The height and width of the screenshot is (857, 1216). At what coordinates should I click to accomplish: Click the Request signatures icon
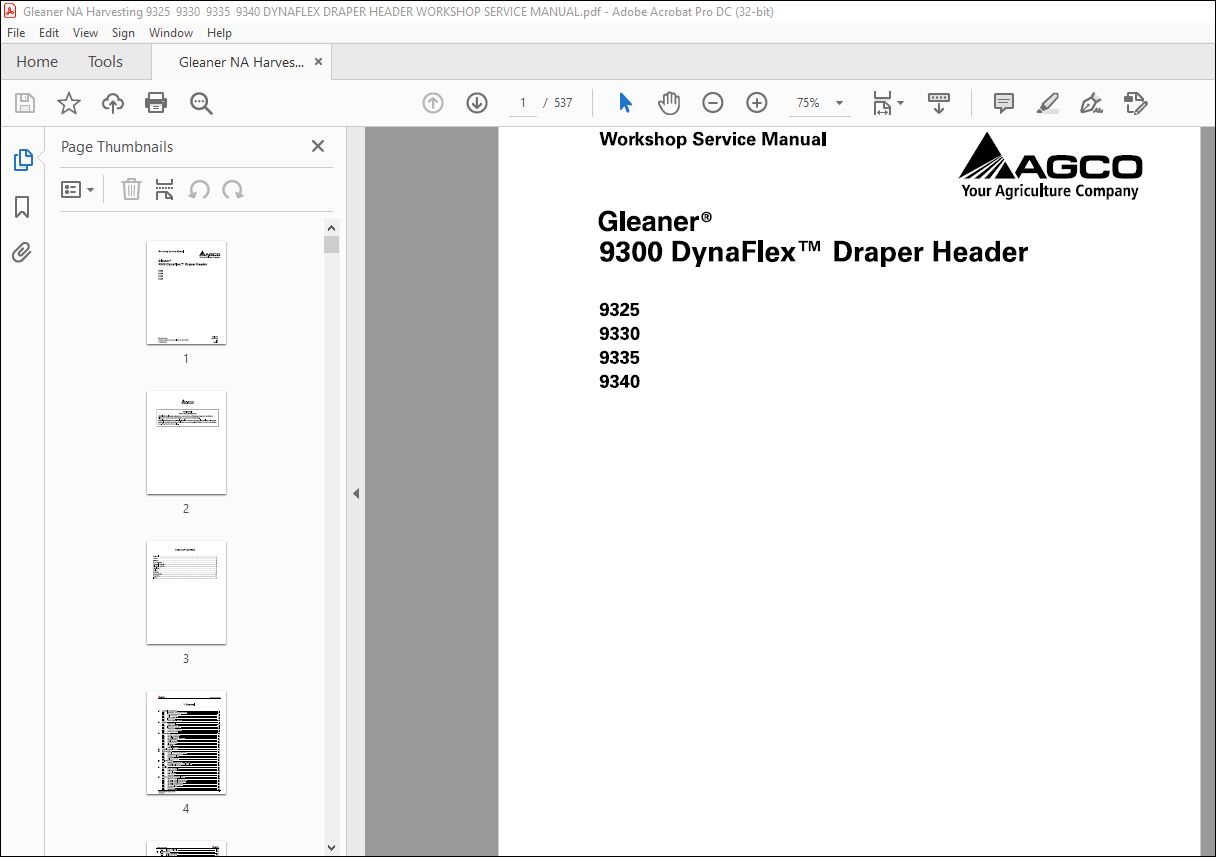[x=1135, y=103]
